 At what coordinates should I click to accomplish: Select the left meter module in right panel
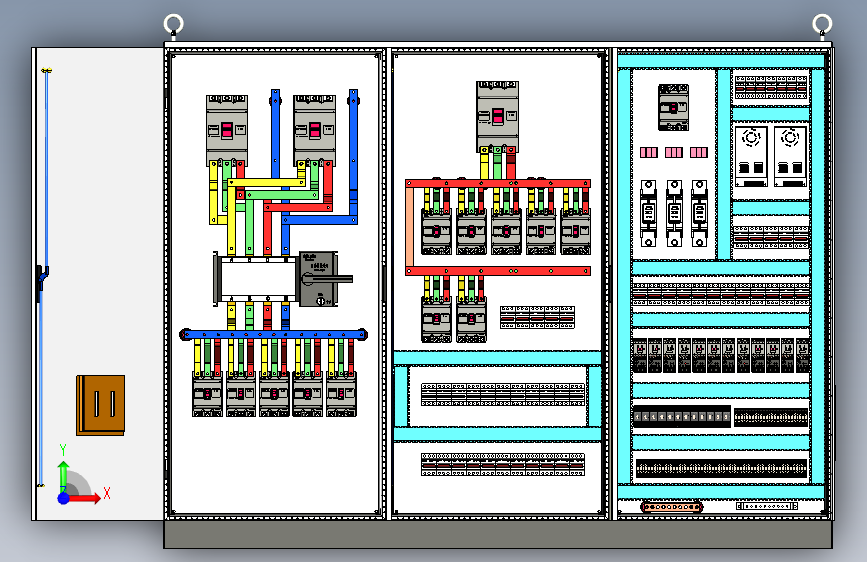point(751,157)
